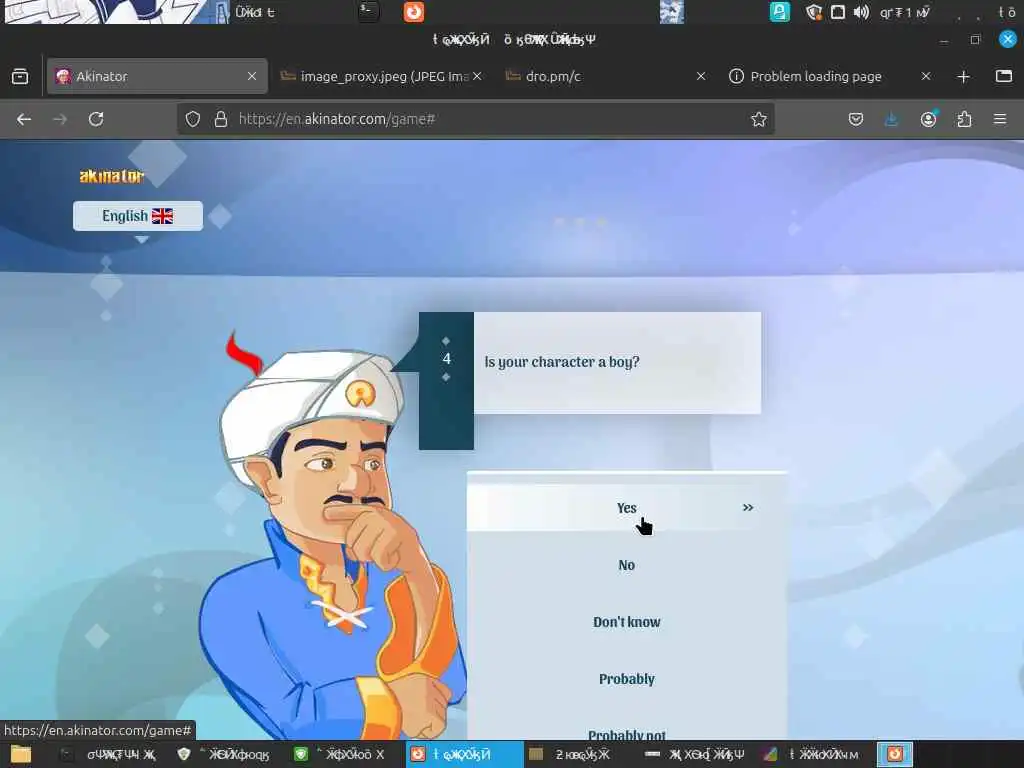
Task: Click the padlock site security icon
Action: (x=221, y=119)
